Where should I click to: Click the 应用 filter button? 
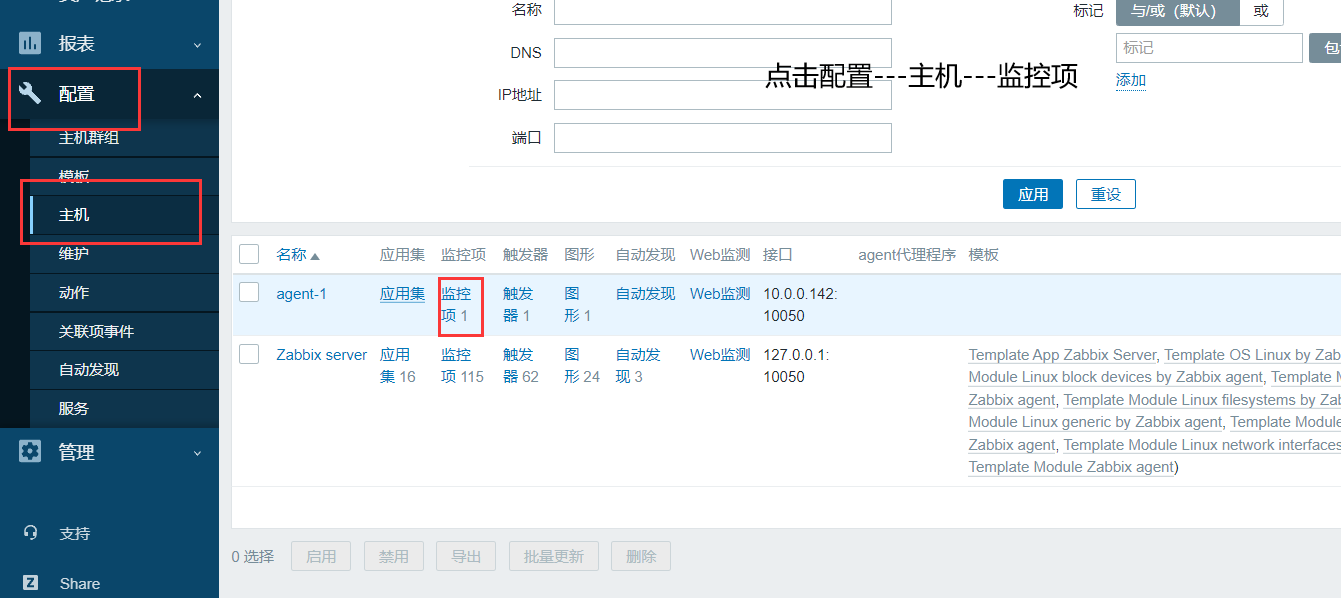point(1033,194)
